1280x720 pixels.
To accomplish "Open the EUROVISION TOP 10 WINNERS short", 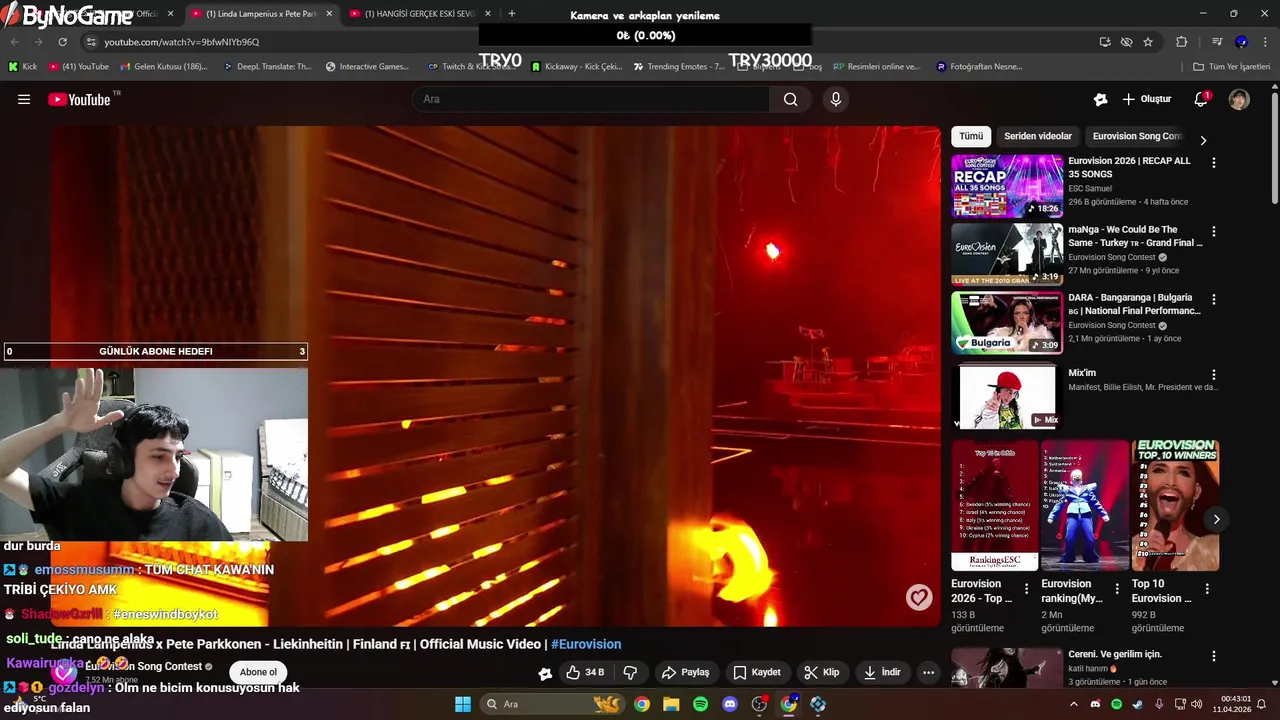I will click(x=1175, y=505).
